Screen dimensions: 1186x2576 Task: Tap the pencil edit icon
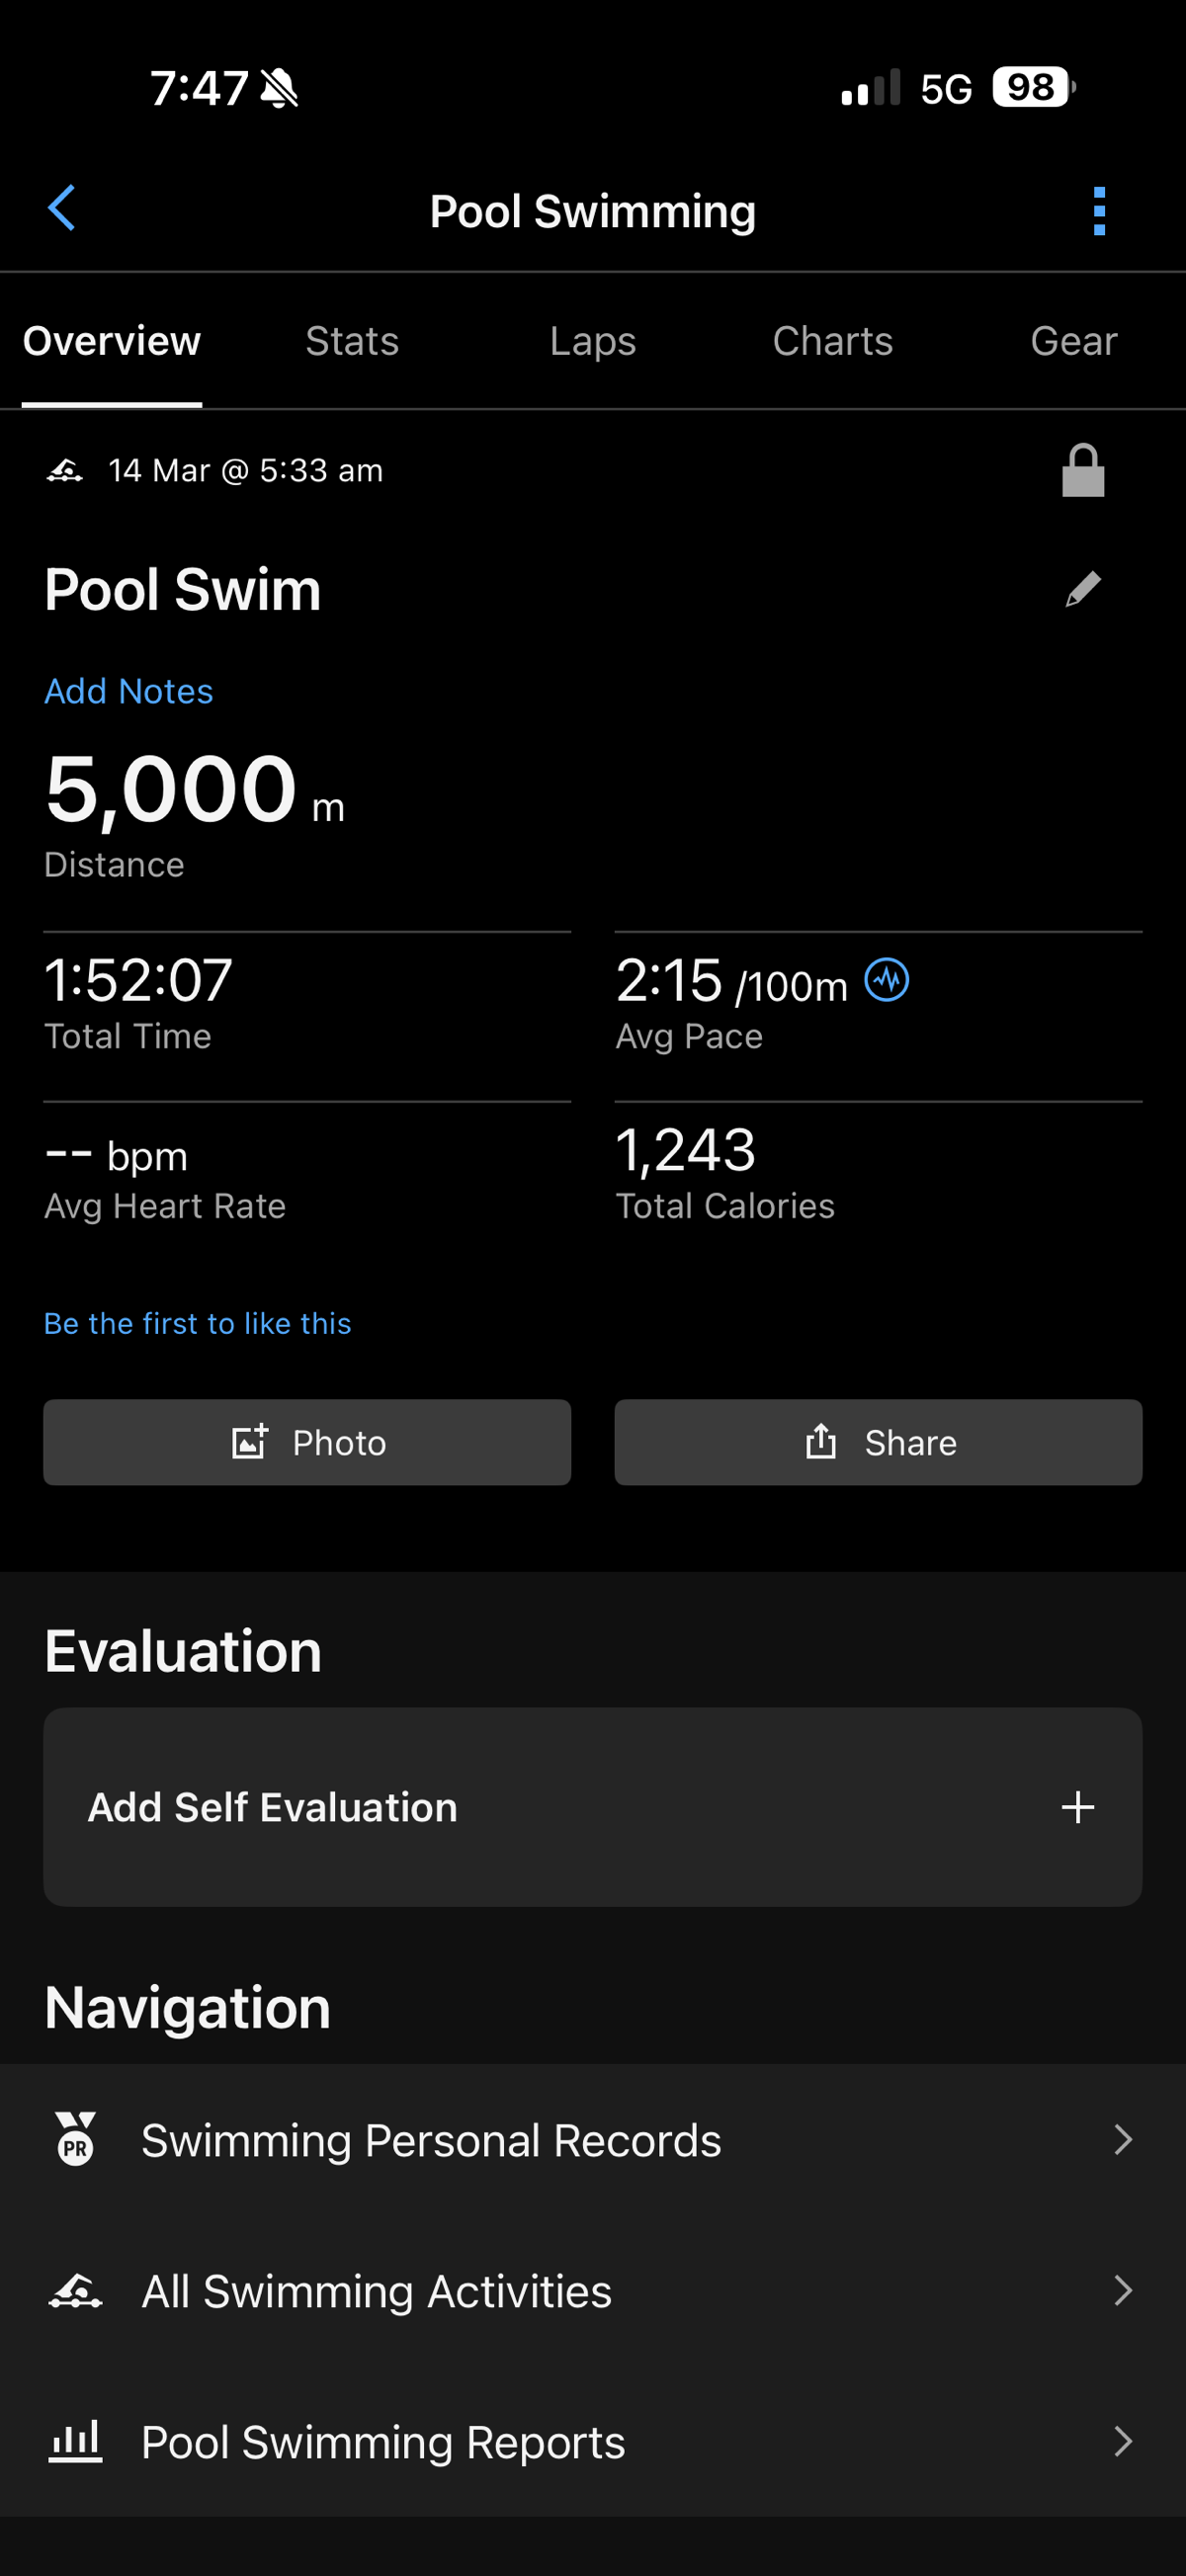(x=1083, y=589)
